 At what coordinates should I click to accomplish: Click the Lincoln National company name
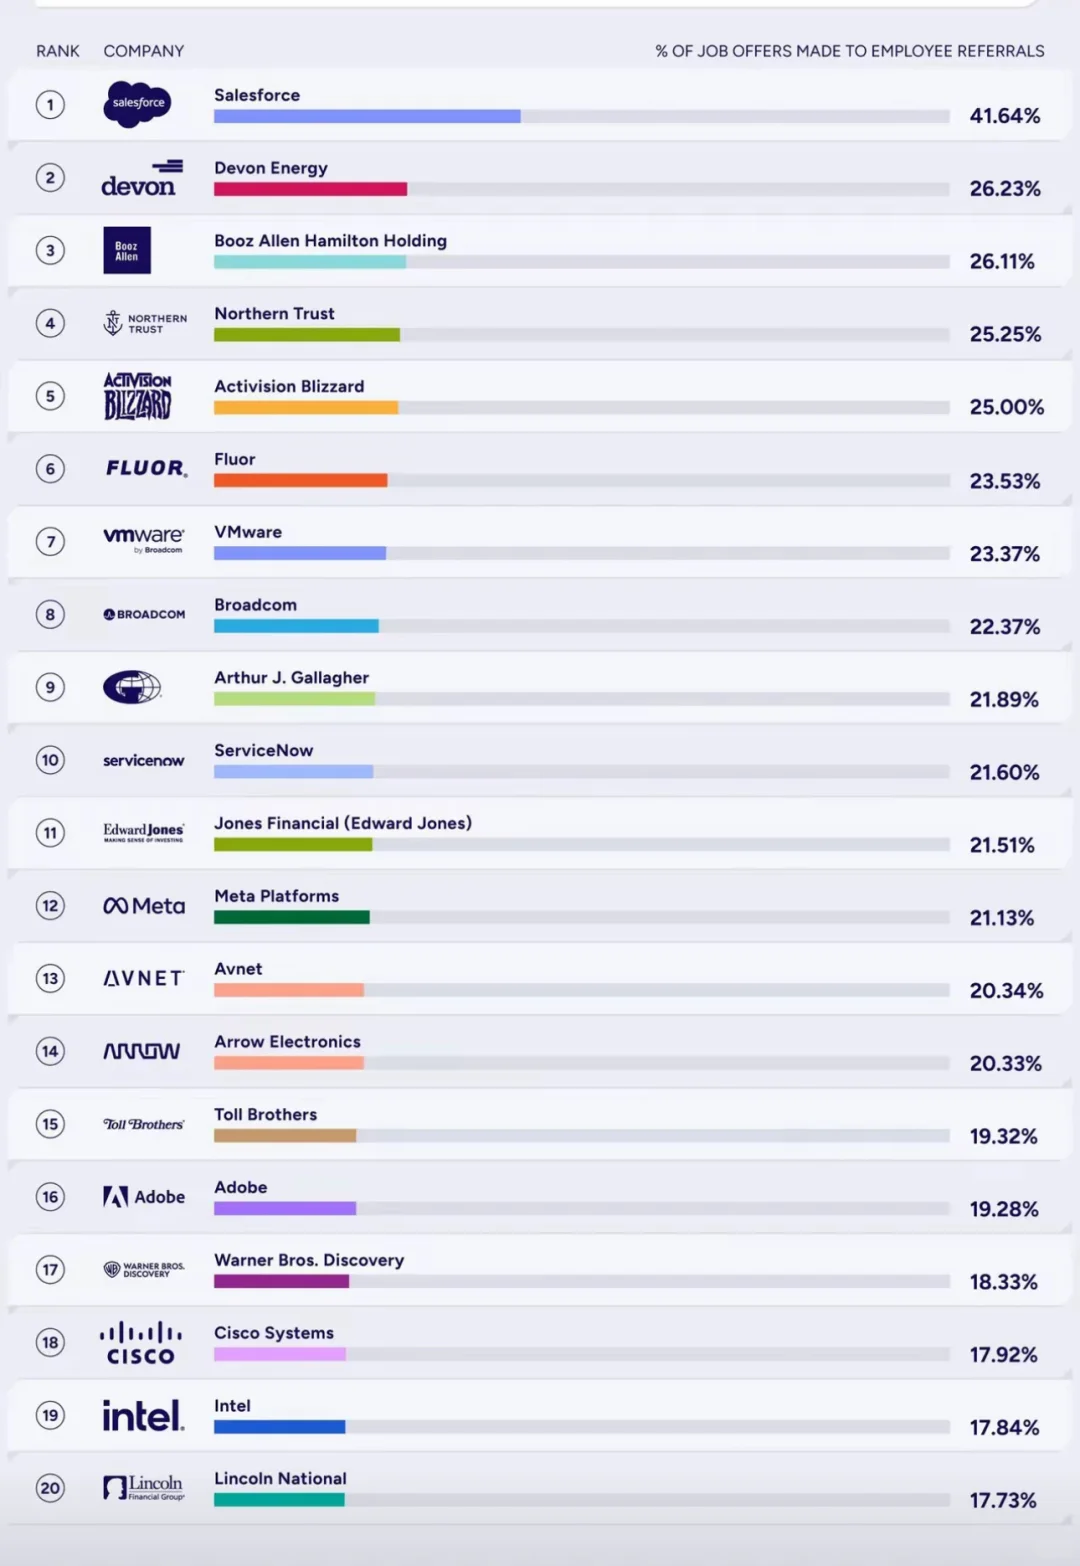280,1478
